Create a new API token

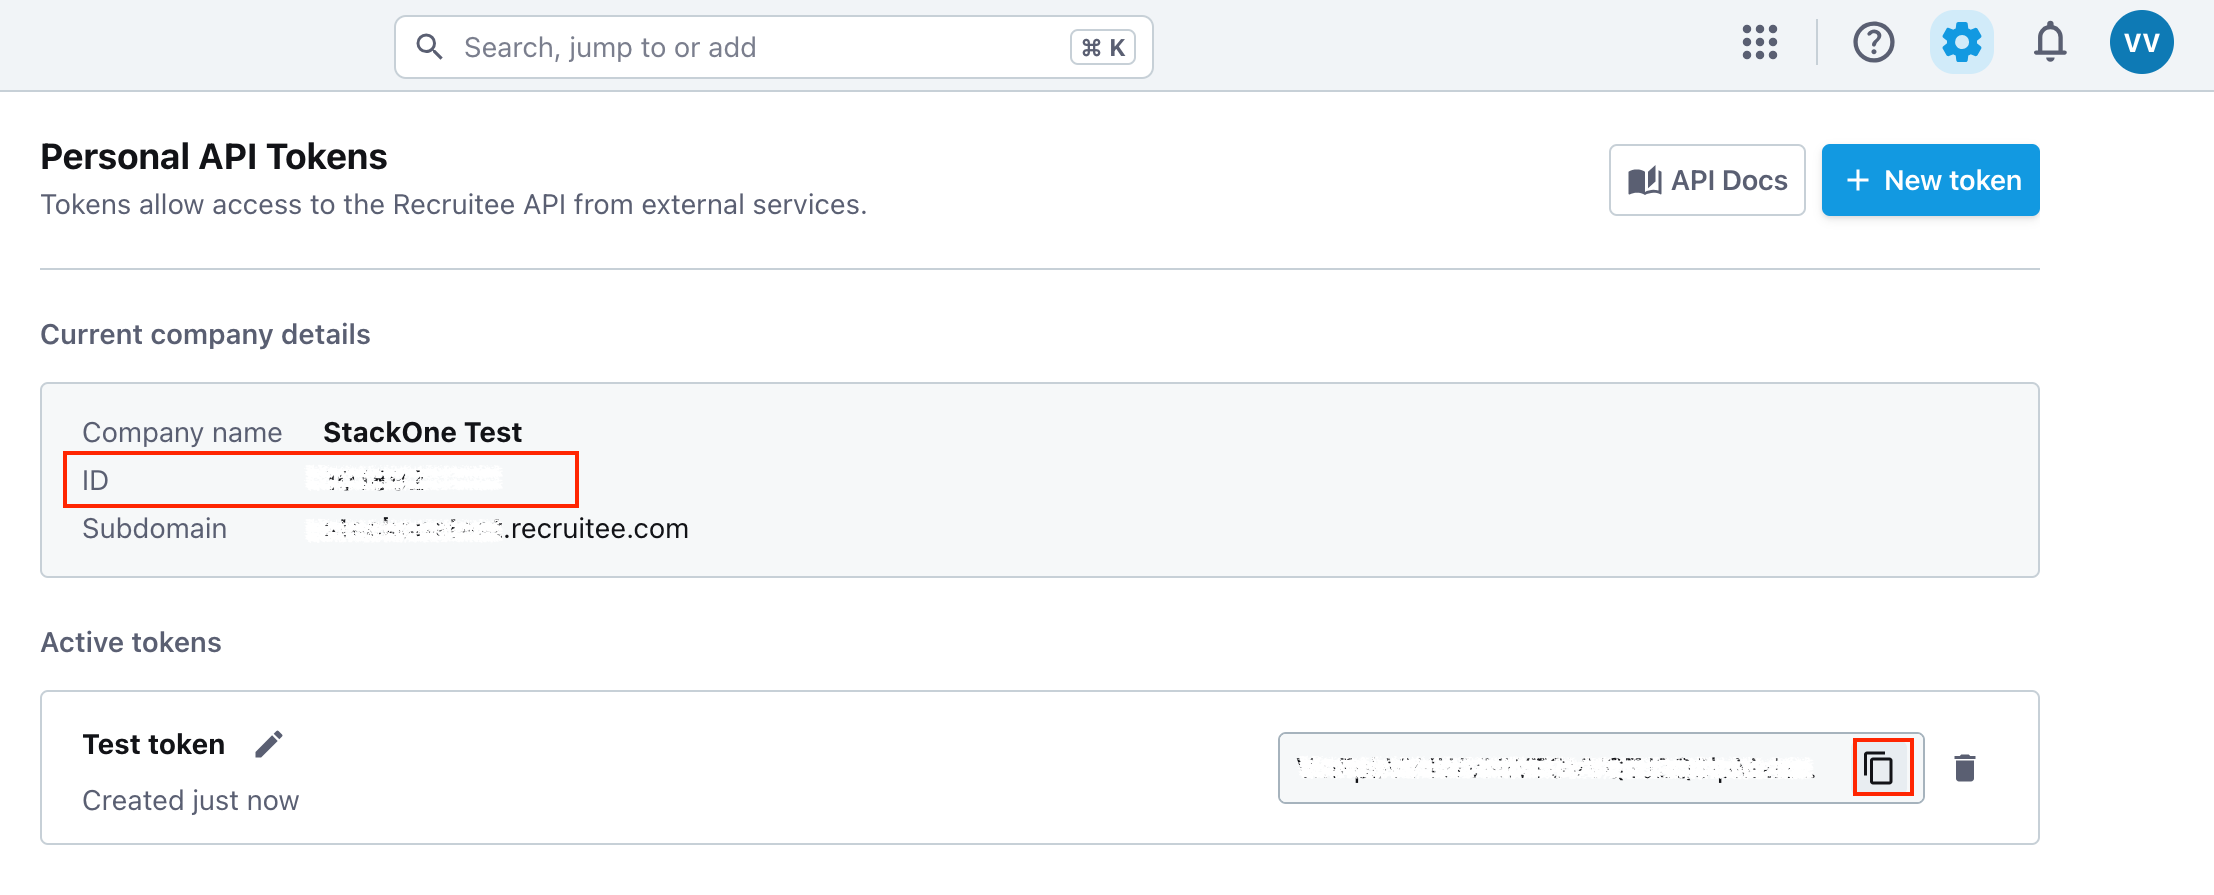tap(1930, 180)
